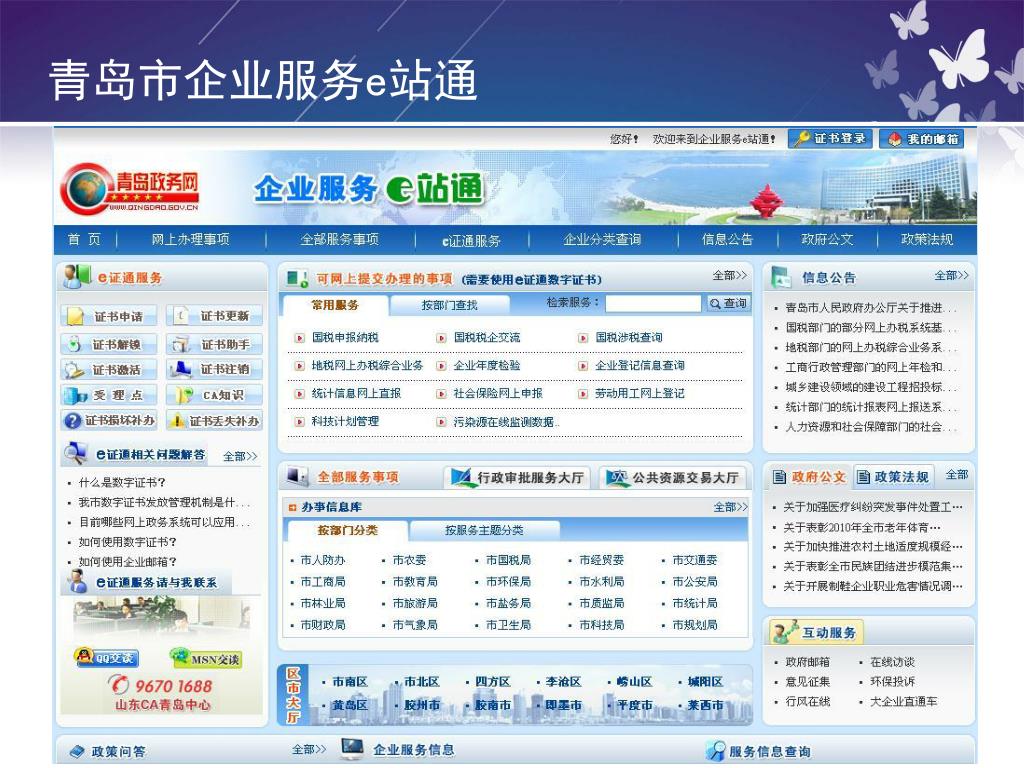
Task: Click the 证书申请 icon button
Action: click(x=109, y=316)
